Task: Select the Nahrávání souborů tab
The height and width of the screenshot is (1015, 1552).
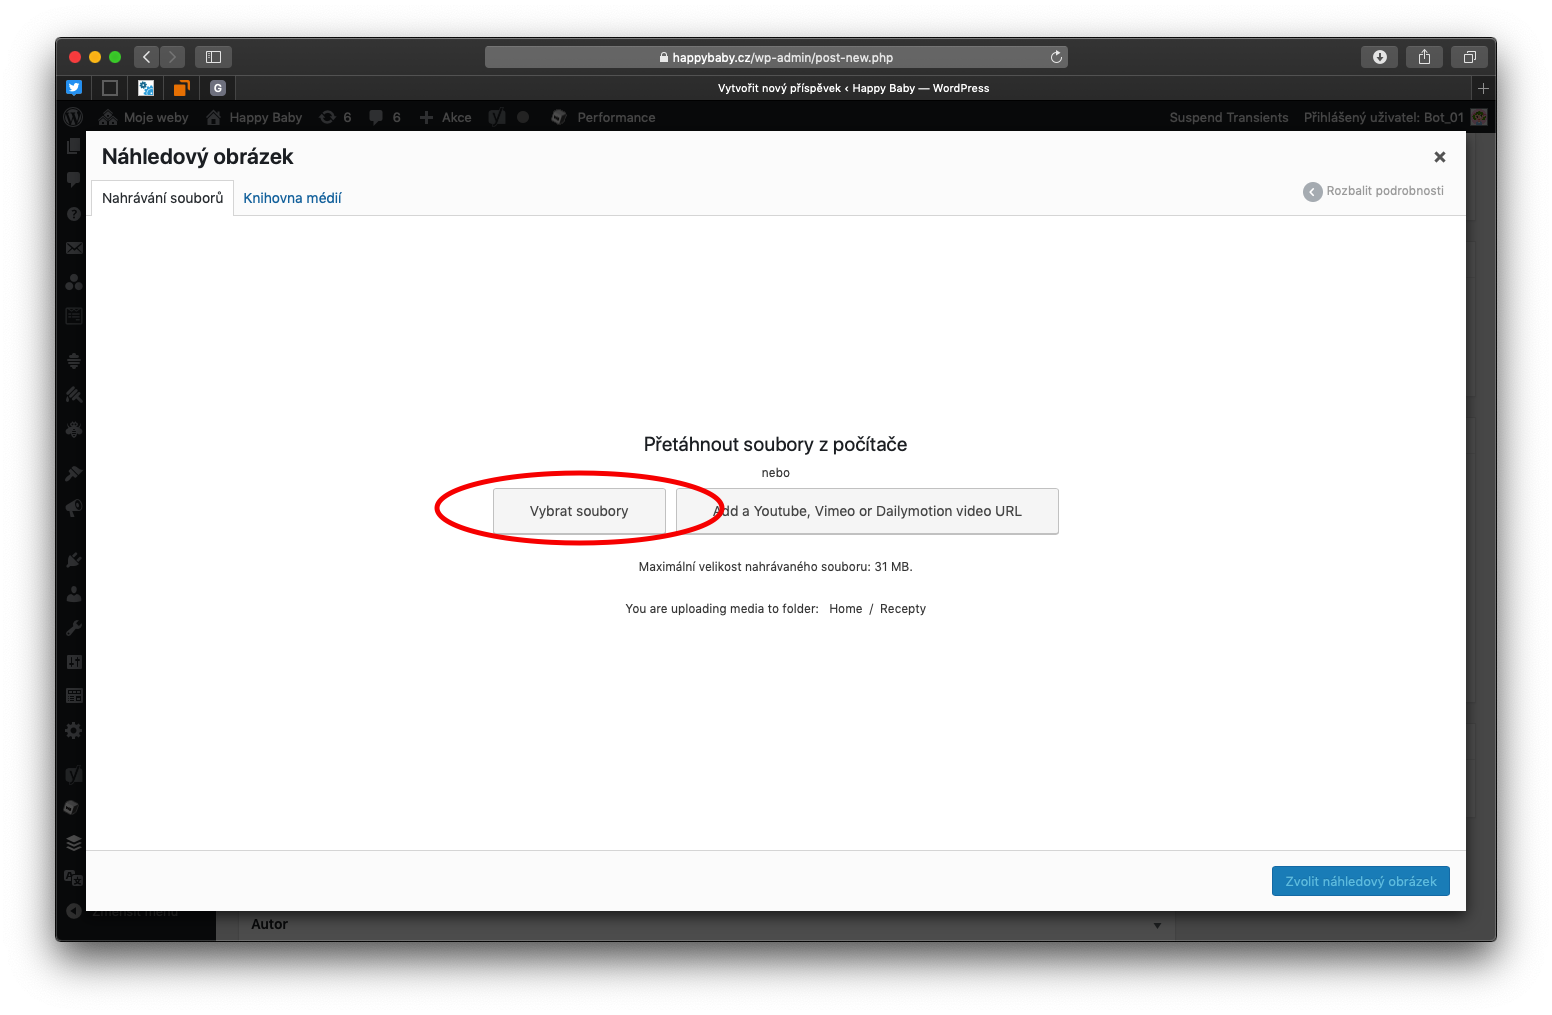Action: [162, 198]
